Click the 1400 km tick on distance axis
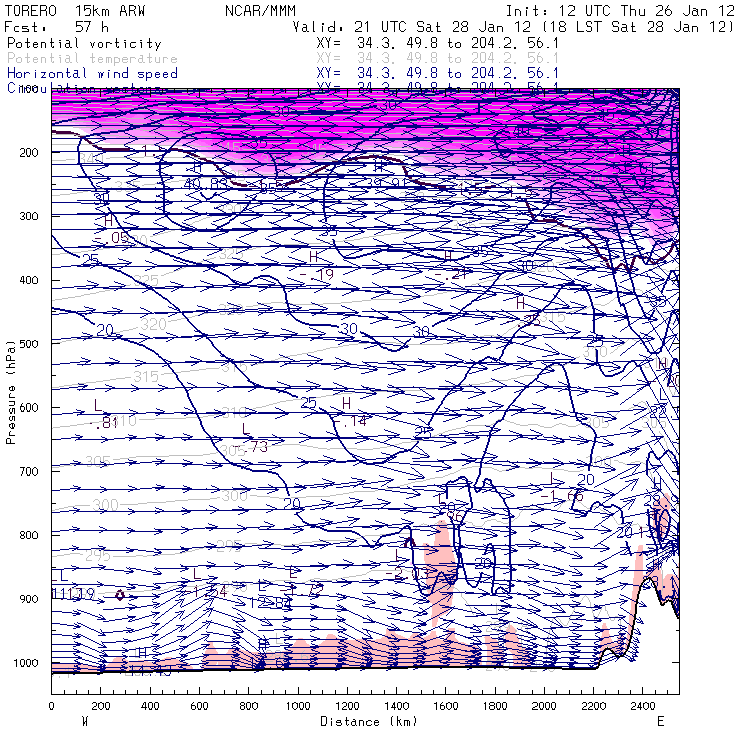 point(396,706)
